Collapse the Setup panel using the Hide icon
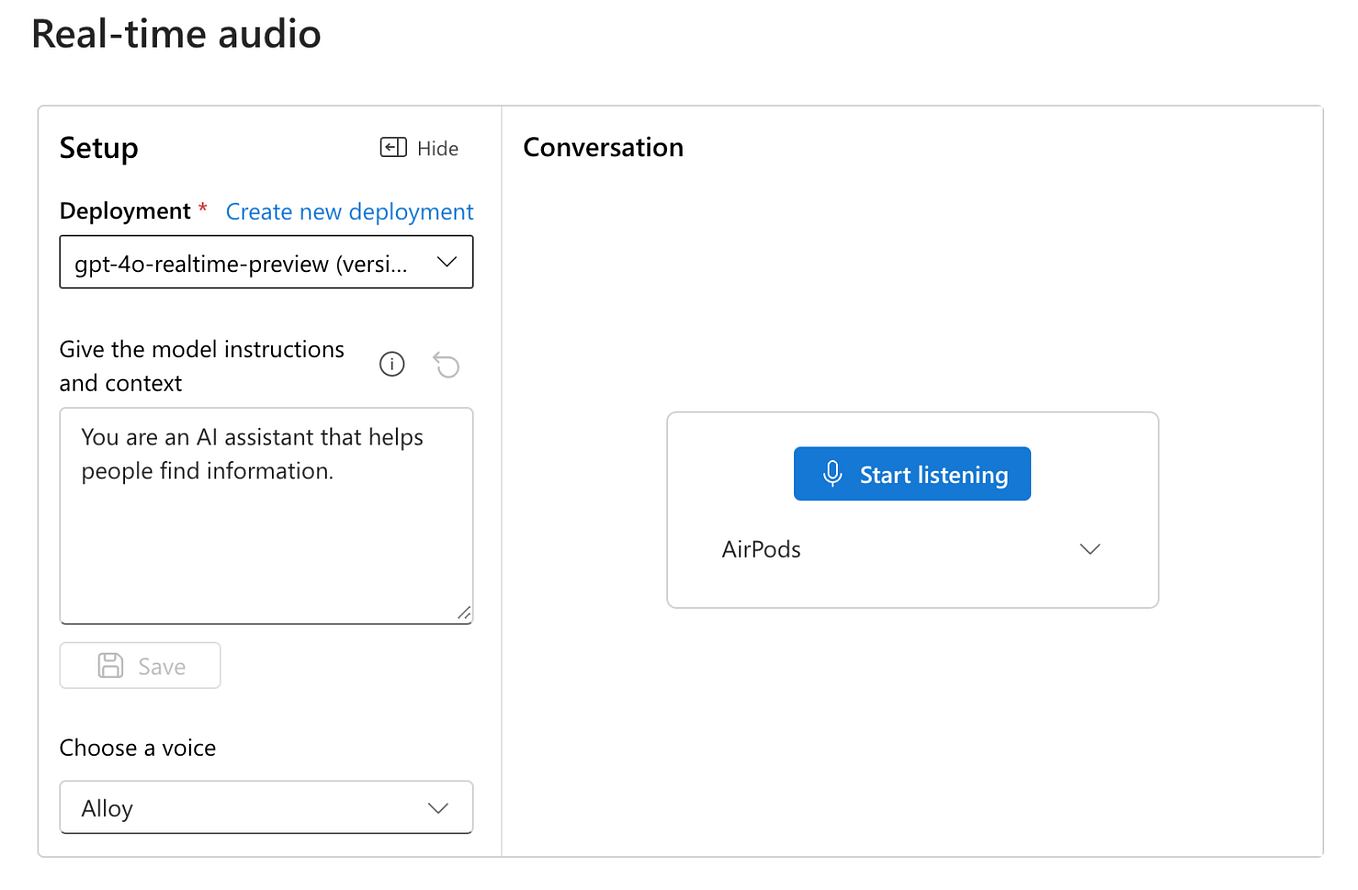This screenshot has height=890, width=1358. click(394, 147)
